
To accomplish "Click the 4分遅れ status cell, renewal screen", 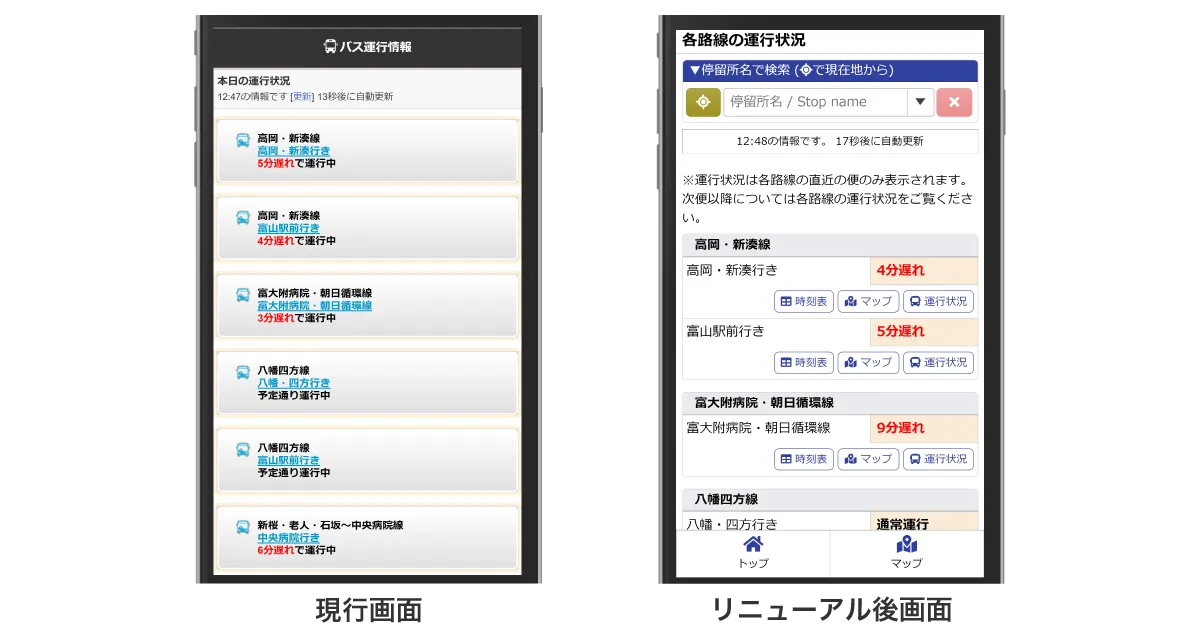I will coord(923,271).
